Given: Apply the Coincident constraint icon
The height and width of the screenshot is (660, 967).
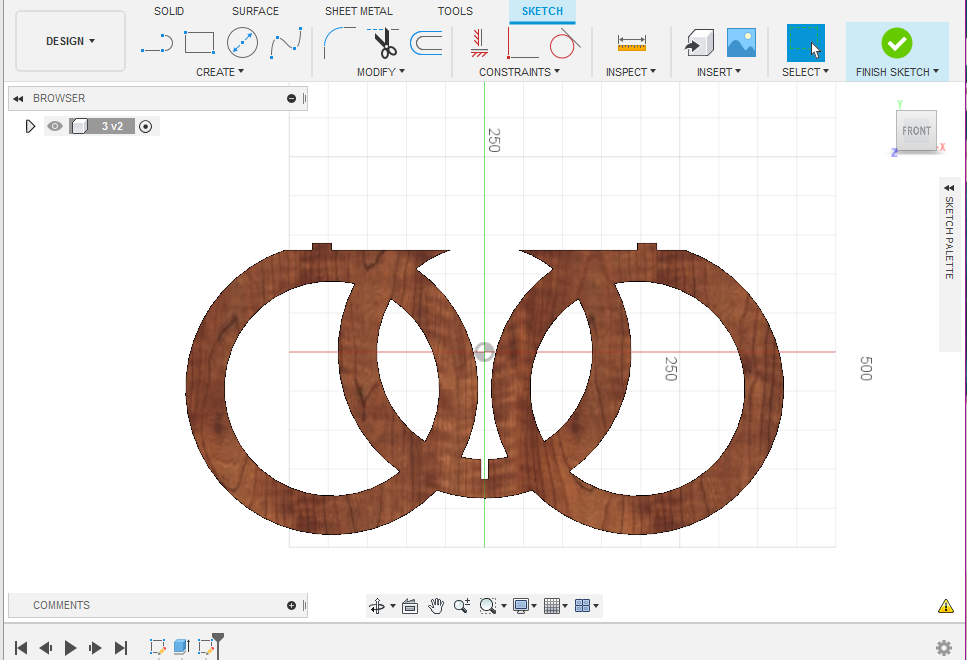Looking at the screenshot, I should click(479, 43).
